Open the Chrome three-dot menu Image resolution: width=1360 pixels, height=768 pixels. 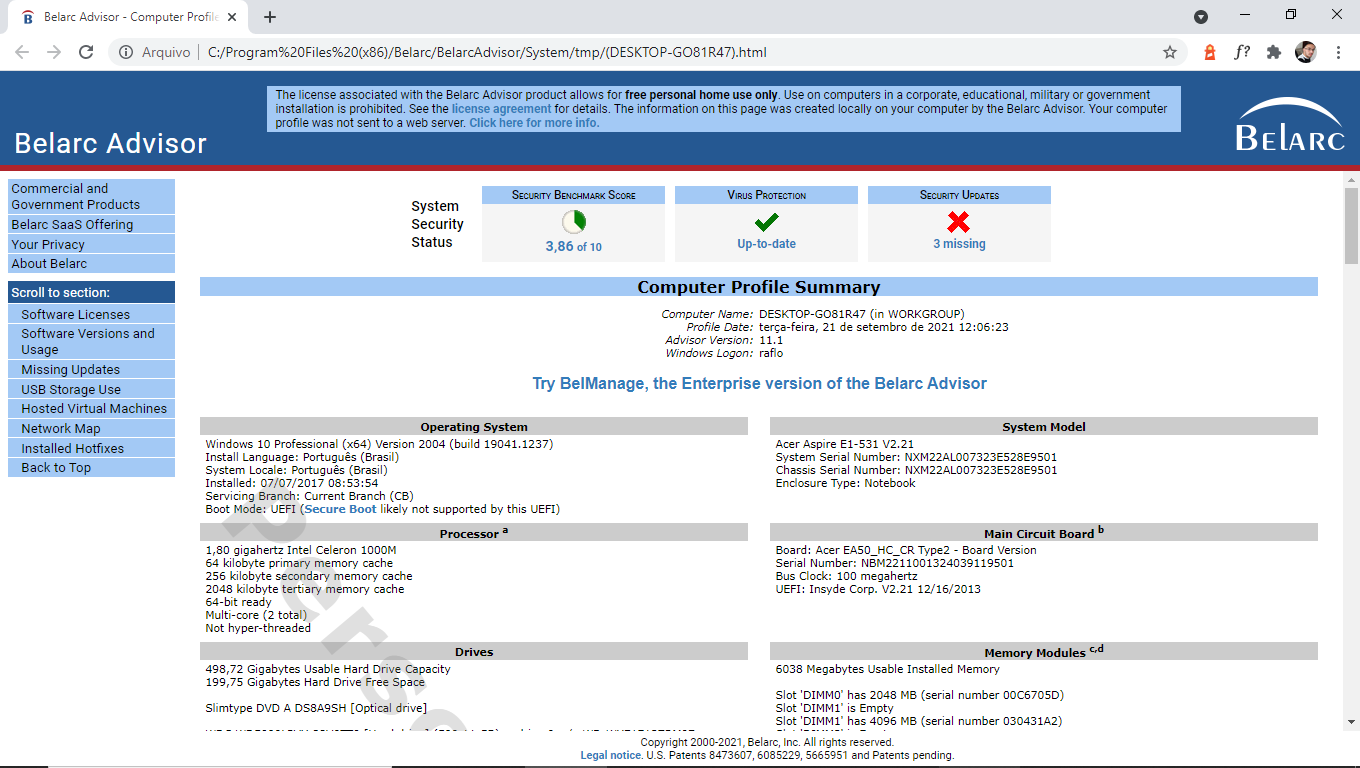tap(1338, 52)
